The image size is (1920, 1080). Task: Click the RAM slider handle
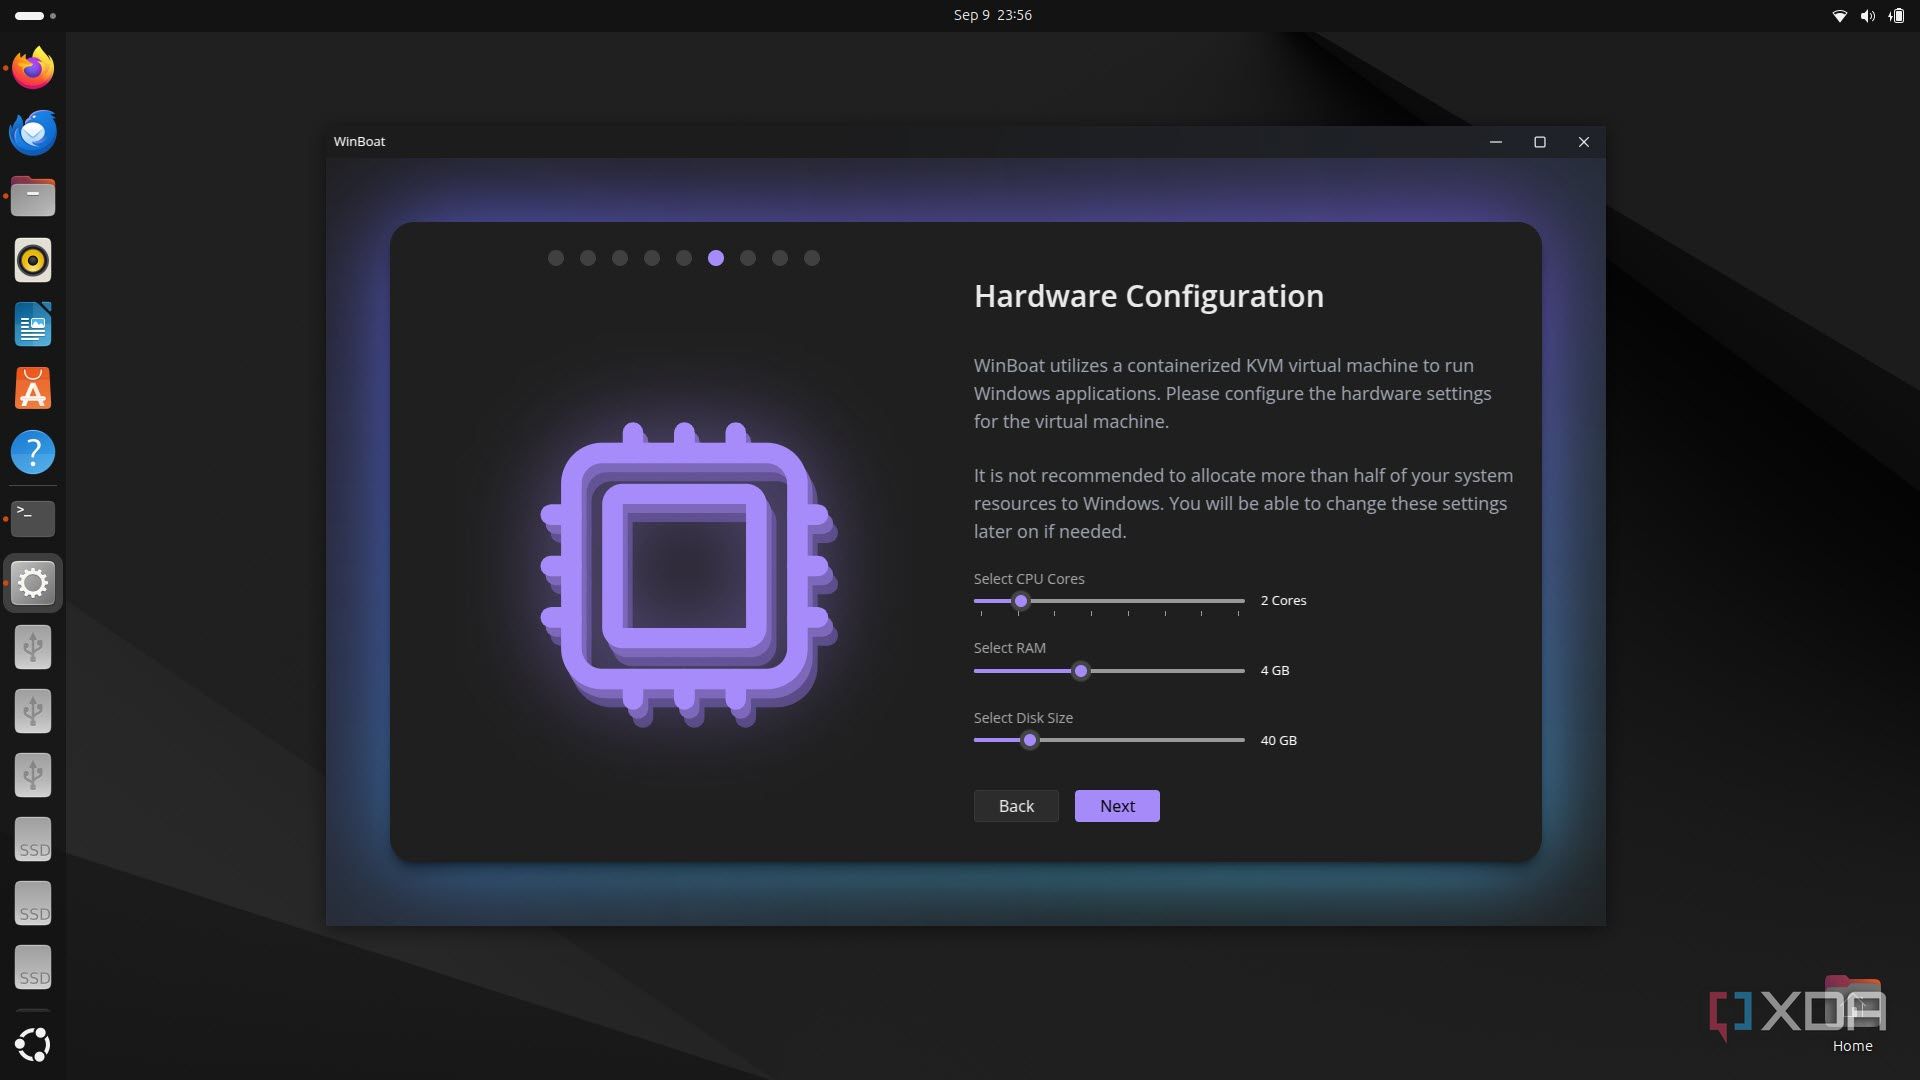coord(1080,671)
